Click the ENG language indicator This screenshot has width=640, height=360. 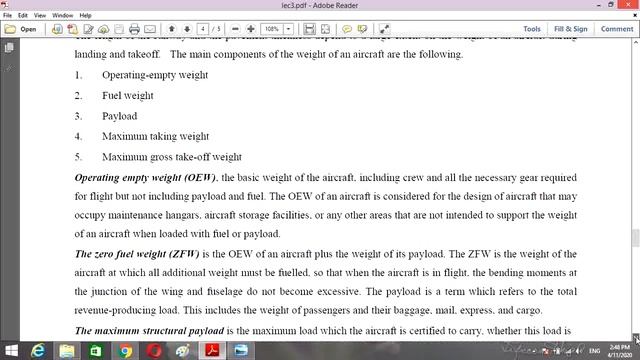coord(595,351)
